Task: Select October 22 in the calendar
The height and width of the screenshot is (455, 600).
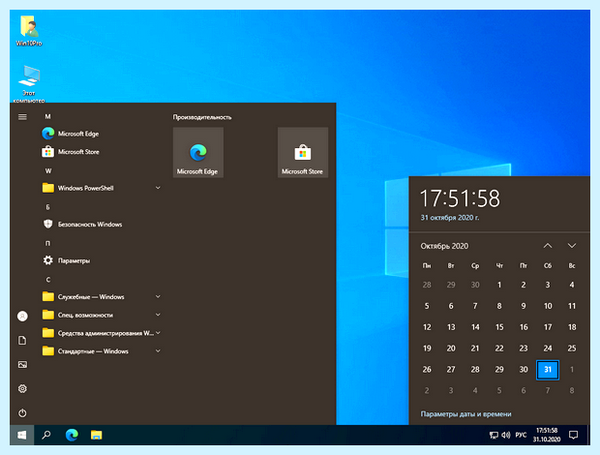Action: (499, 348)
